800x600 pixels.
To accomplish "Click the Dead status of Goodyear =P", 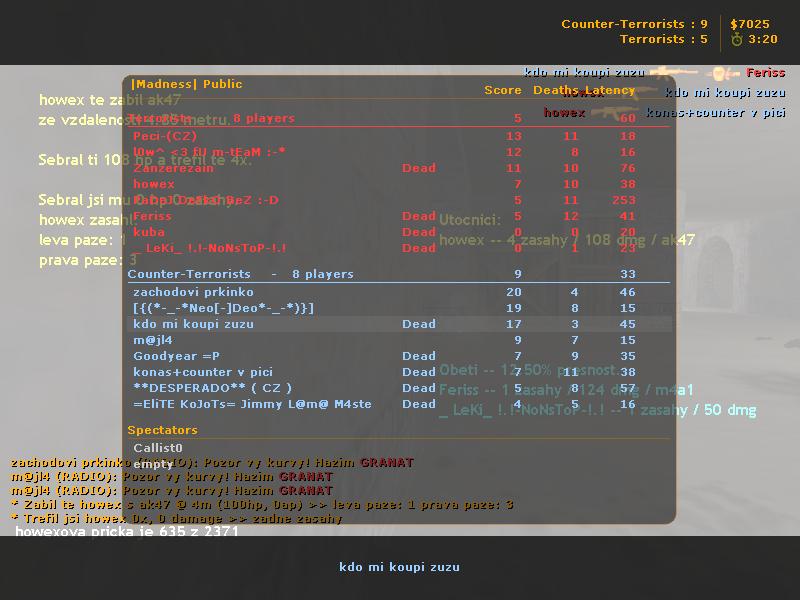I will 419,356.
